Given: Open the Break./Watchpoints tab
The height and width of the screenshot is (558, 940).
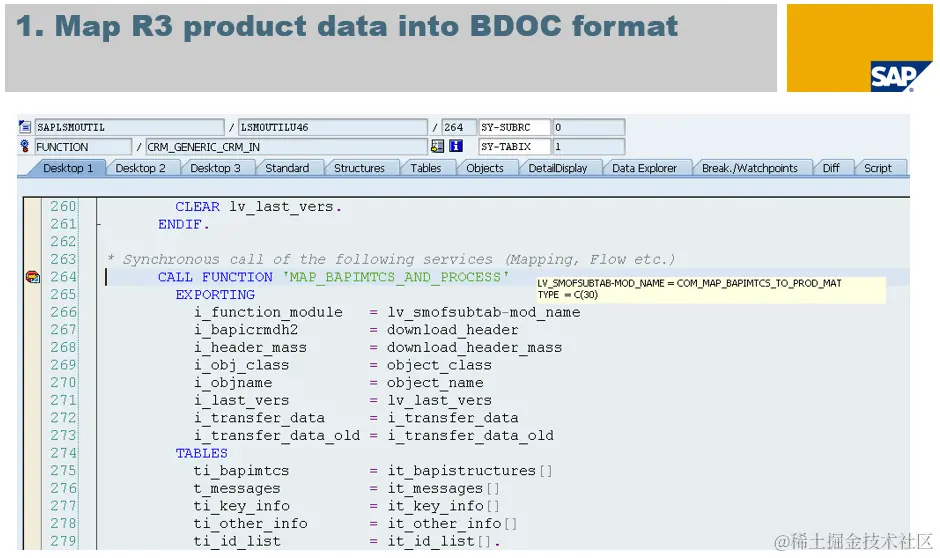Looking at the screenshot, I should tap(749, 168).
